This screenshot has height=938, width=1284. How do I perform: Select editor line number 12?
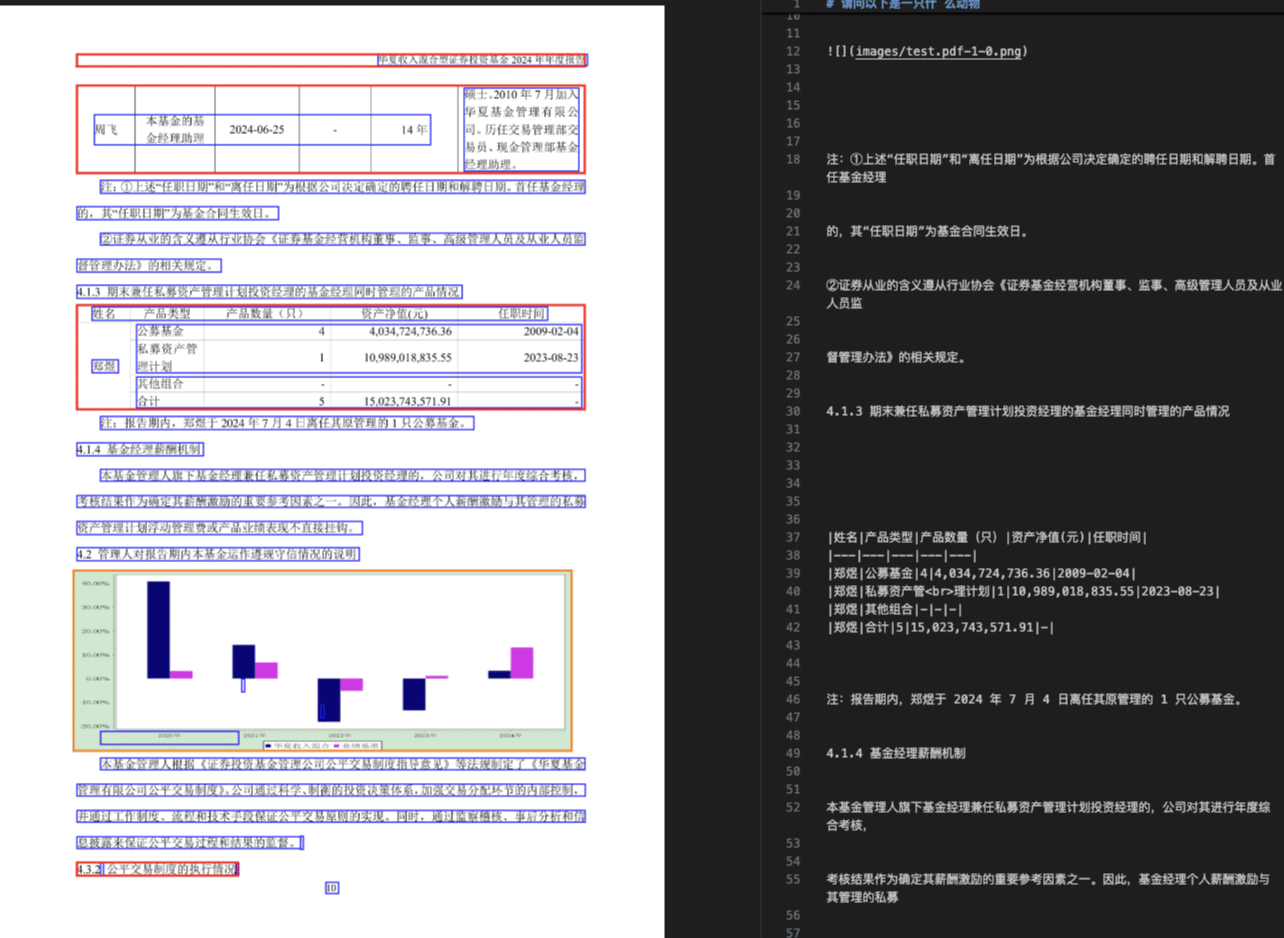[793, 51]
